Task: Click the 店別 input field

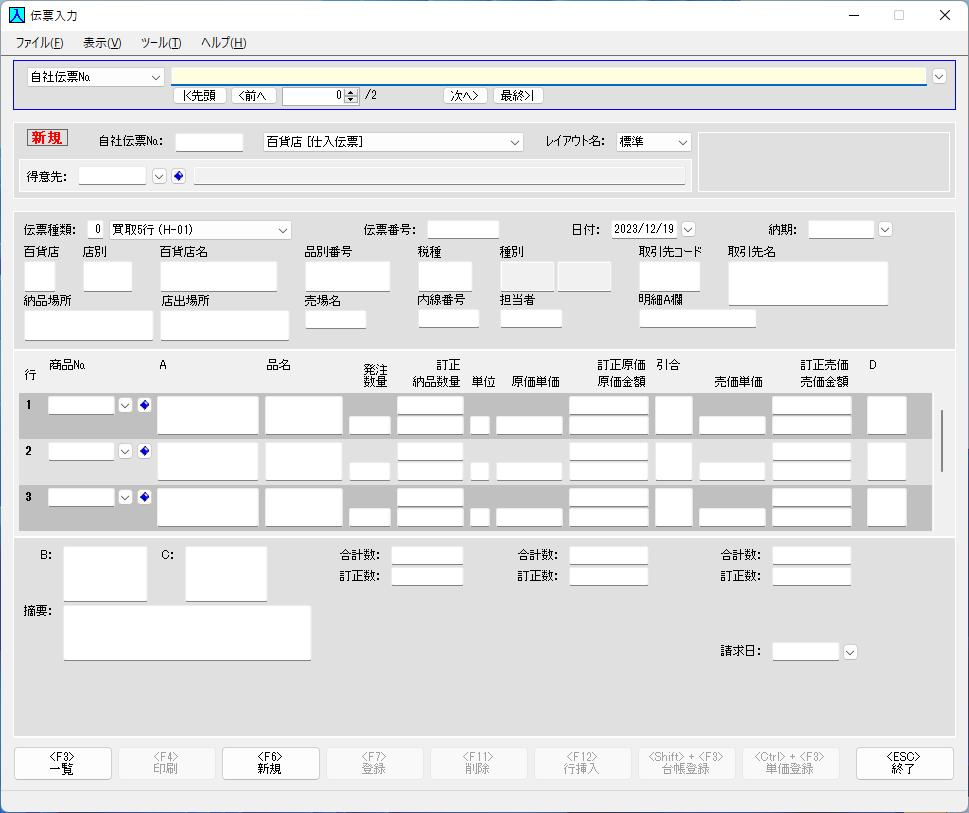Action: 108,276
